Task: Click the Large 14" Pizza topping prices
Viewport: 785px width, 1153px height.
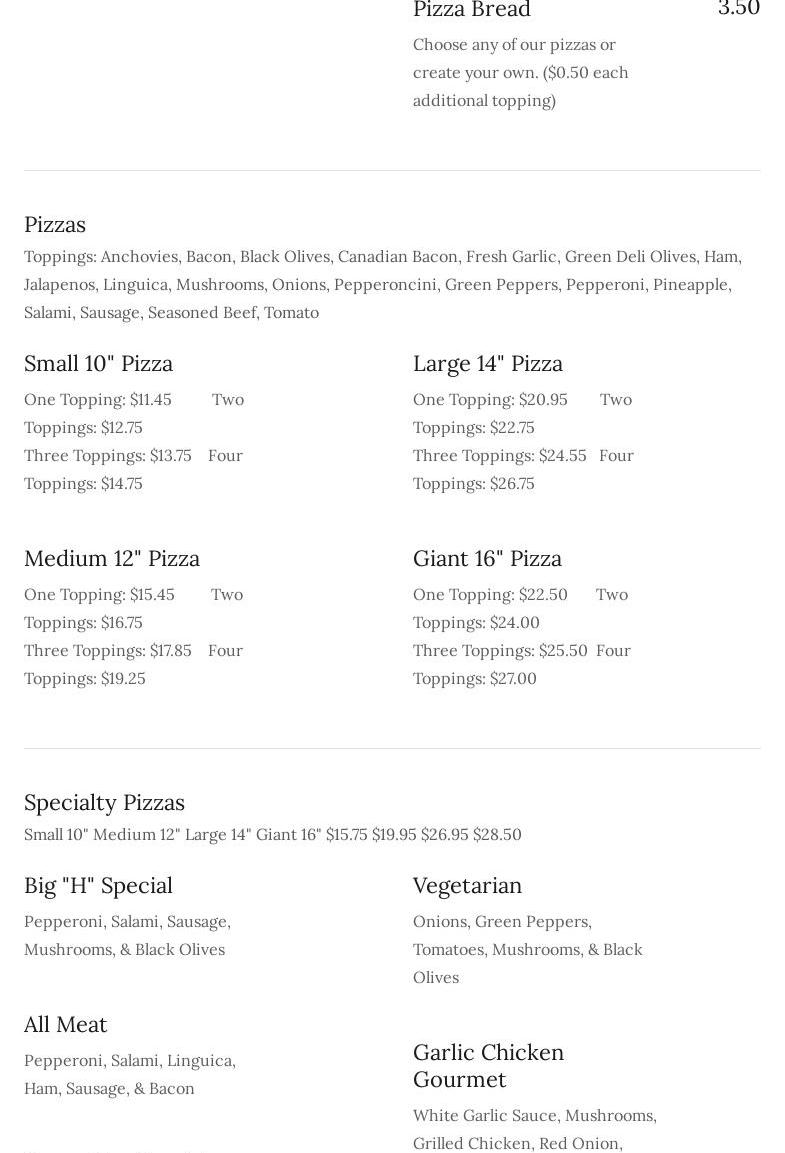Action: (x=523, y=441)
